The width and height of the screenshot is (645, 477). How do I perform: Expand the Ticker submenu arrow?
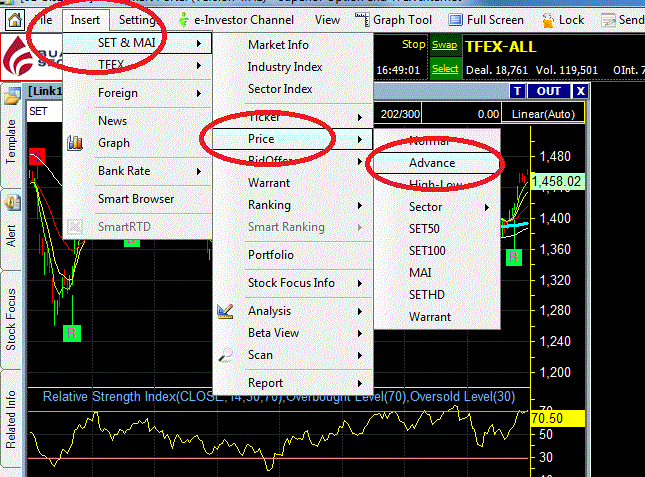[x=360, y=118]
